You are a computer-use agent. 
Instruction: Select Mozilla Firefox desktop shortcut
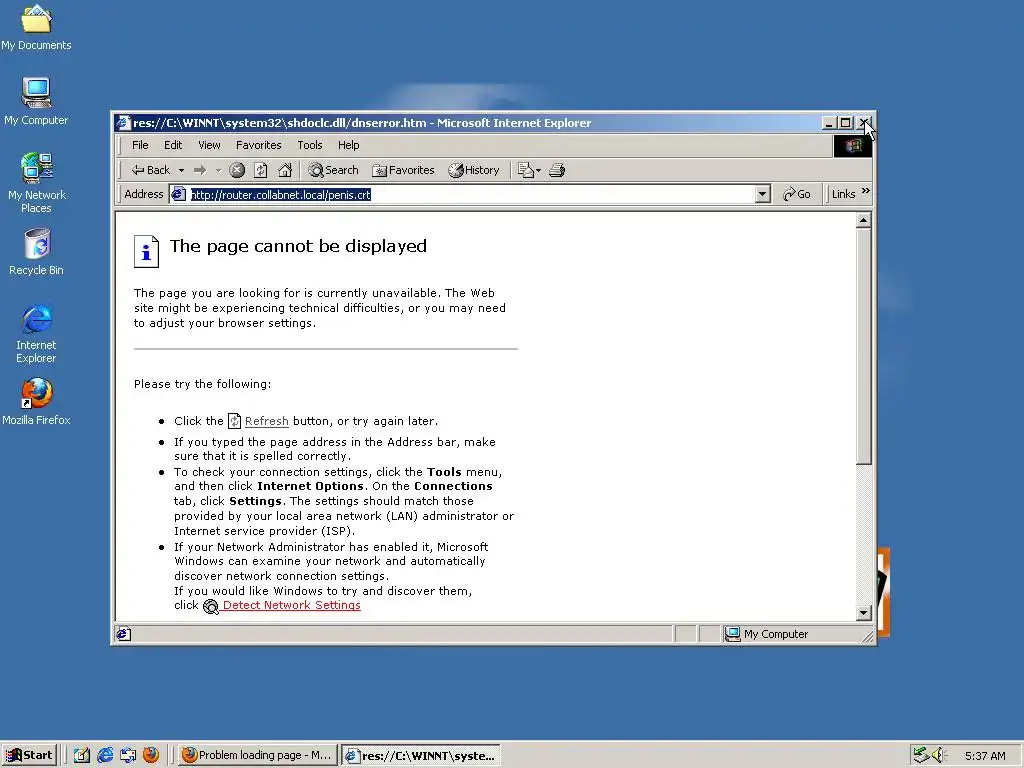point(37,402)
